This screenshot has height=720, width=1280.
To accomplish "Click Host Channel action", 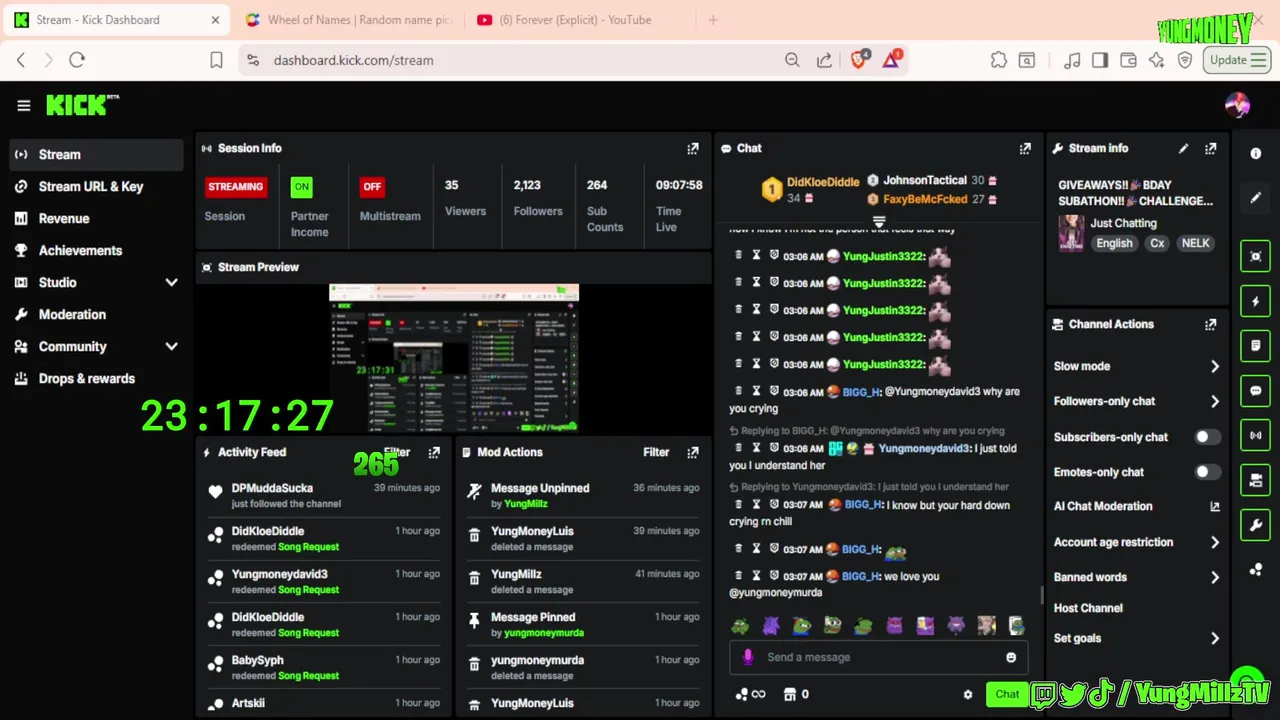I will (x=1088, y=608).
